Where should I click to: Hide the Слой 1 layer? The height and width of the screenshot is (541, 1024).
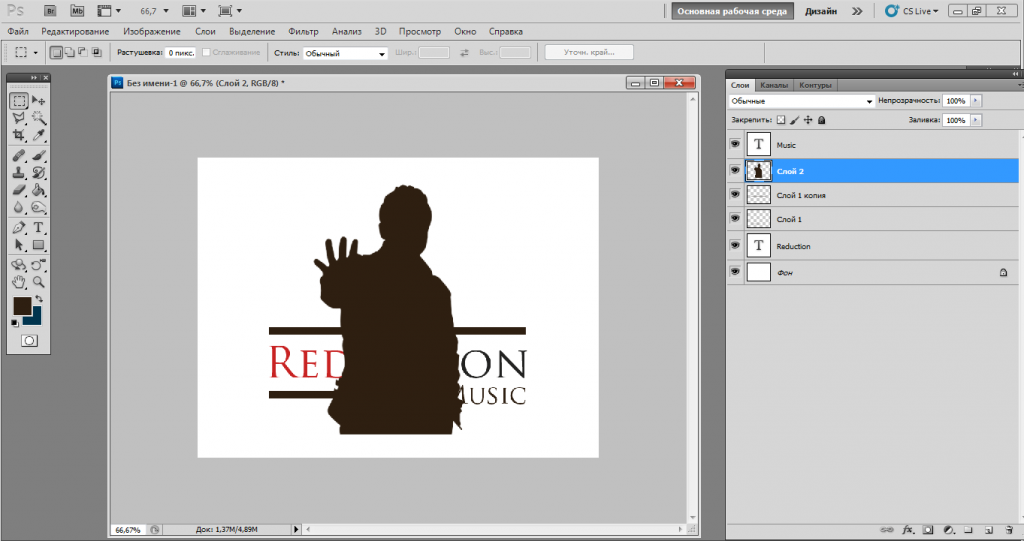pyautogui.click(x=735, y=219)
